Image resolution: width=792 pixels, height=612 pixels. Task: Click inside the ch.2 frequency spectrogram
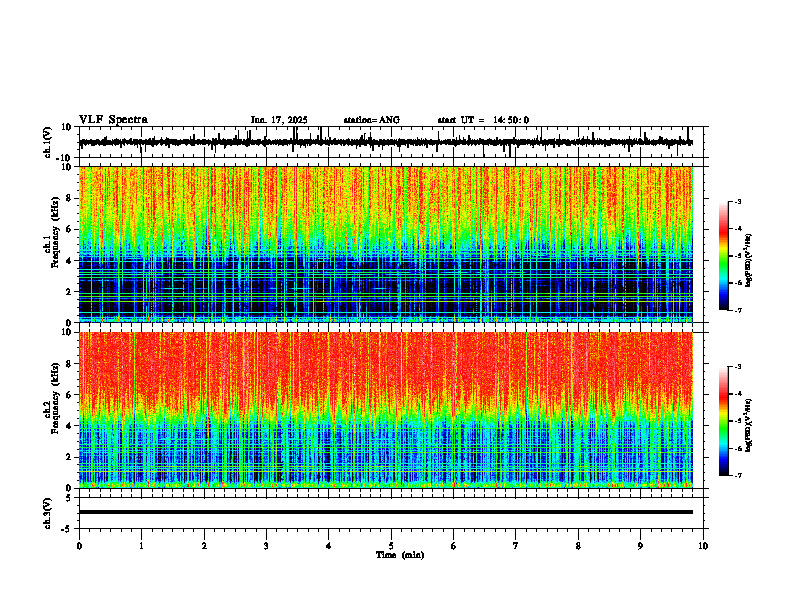pos(385,410)
